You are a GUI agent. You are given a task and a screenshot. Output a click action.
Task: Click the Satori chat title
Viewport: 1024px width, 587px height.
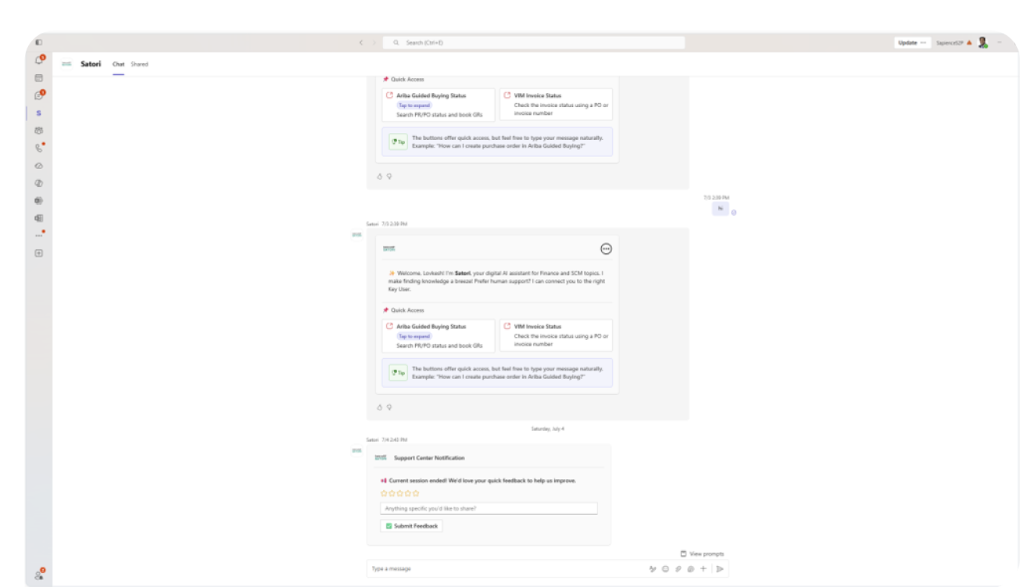point(91,64)
